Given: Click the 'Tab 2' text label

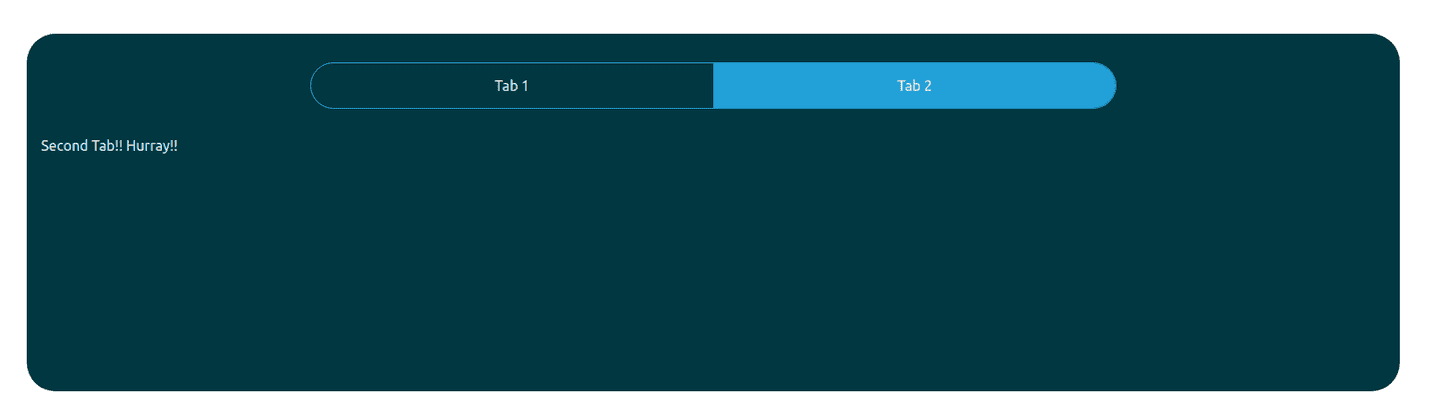Looking at the screenshot, I should [914, 86].
